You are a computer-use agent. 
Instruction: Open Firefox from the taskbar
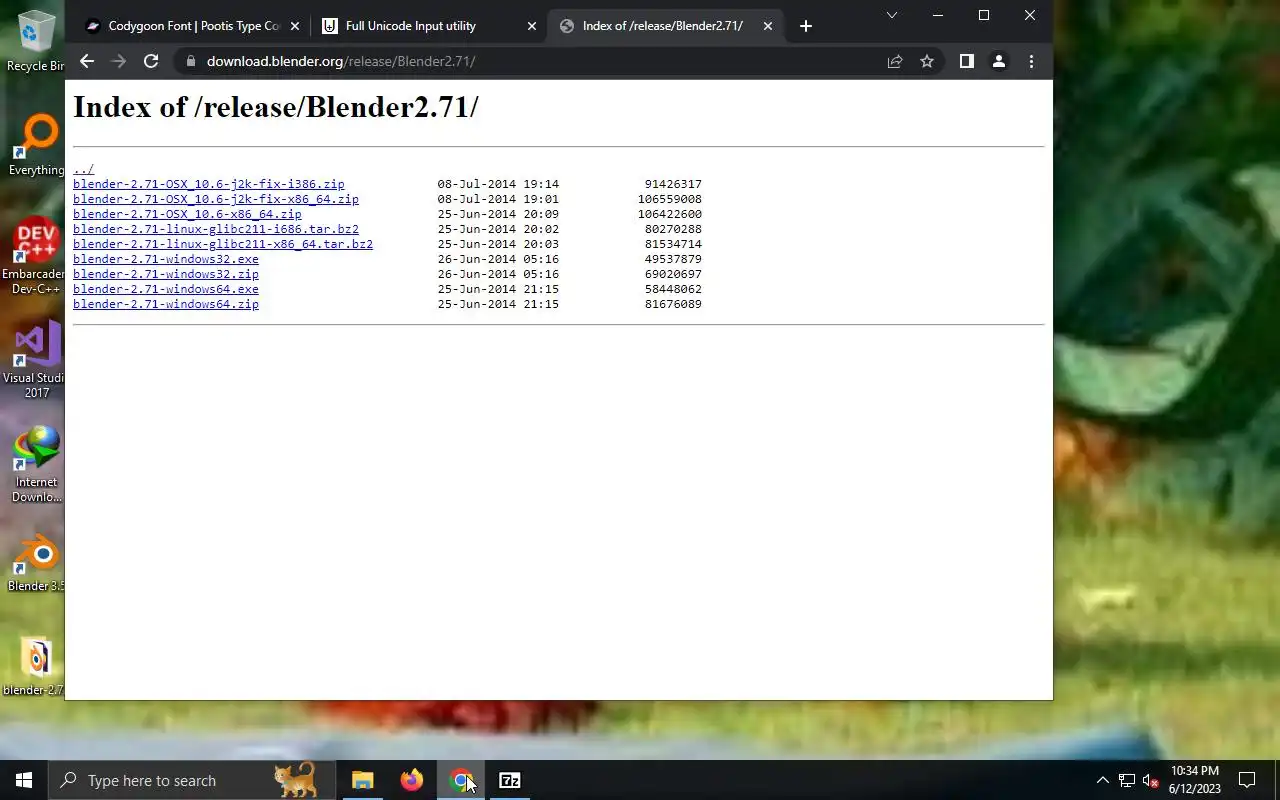click(x=412, y=780)
